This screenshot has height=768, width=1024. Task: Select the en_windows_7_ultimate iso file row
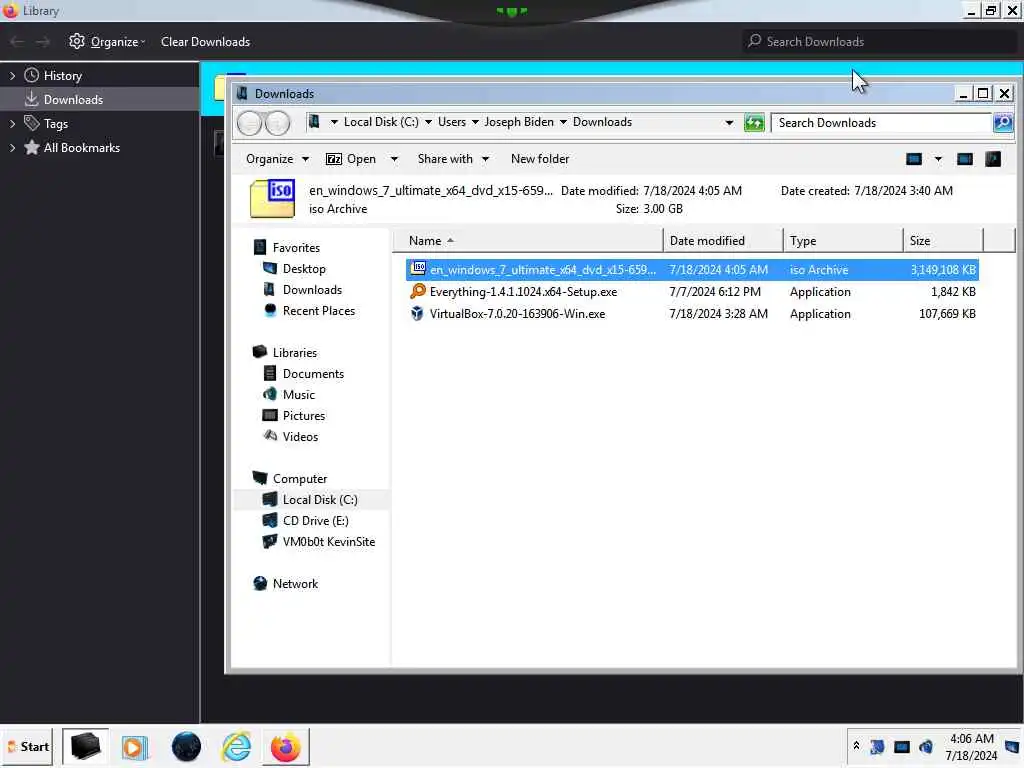point(692,270)
